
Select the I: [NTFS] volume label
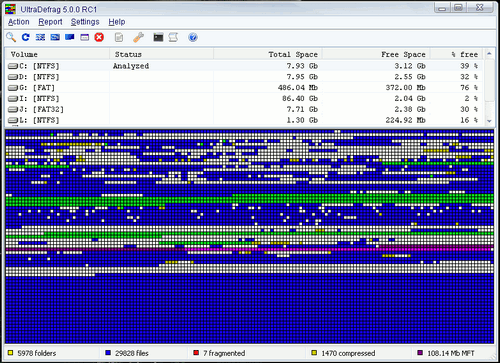point(39,99)
